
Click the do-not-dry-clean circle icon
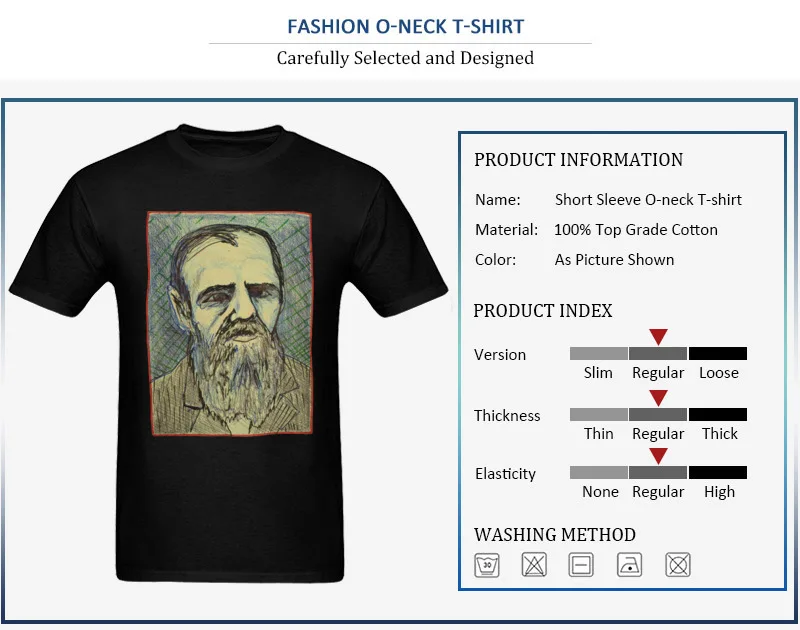[678, 565]
